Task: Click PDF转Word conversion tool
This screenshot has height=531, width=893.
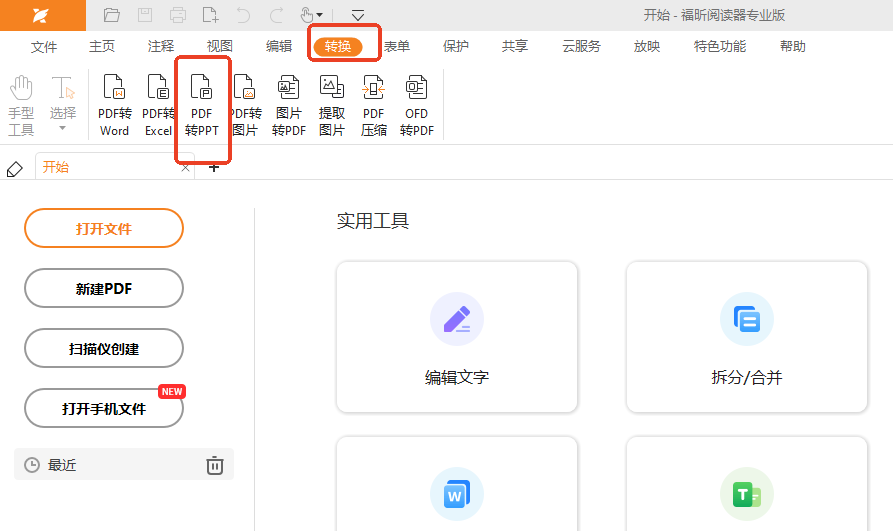Action: (114, 105)
